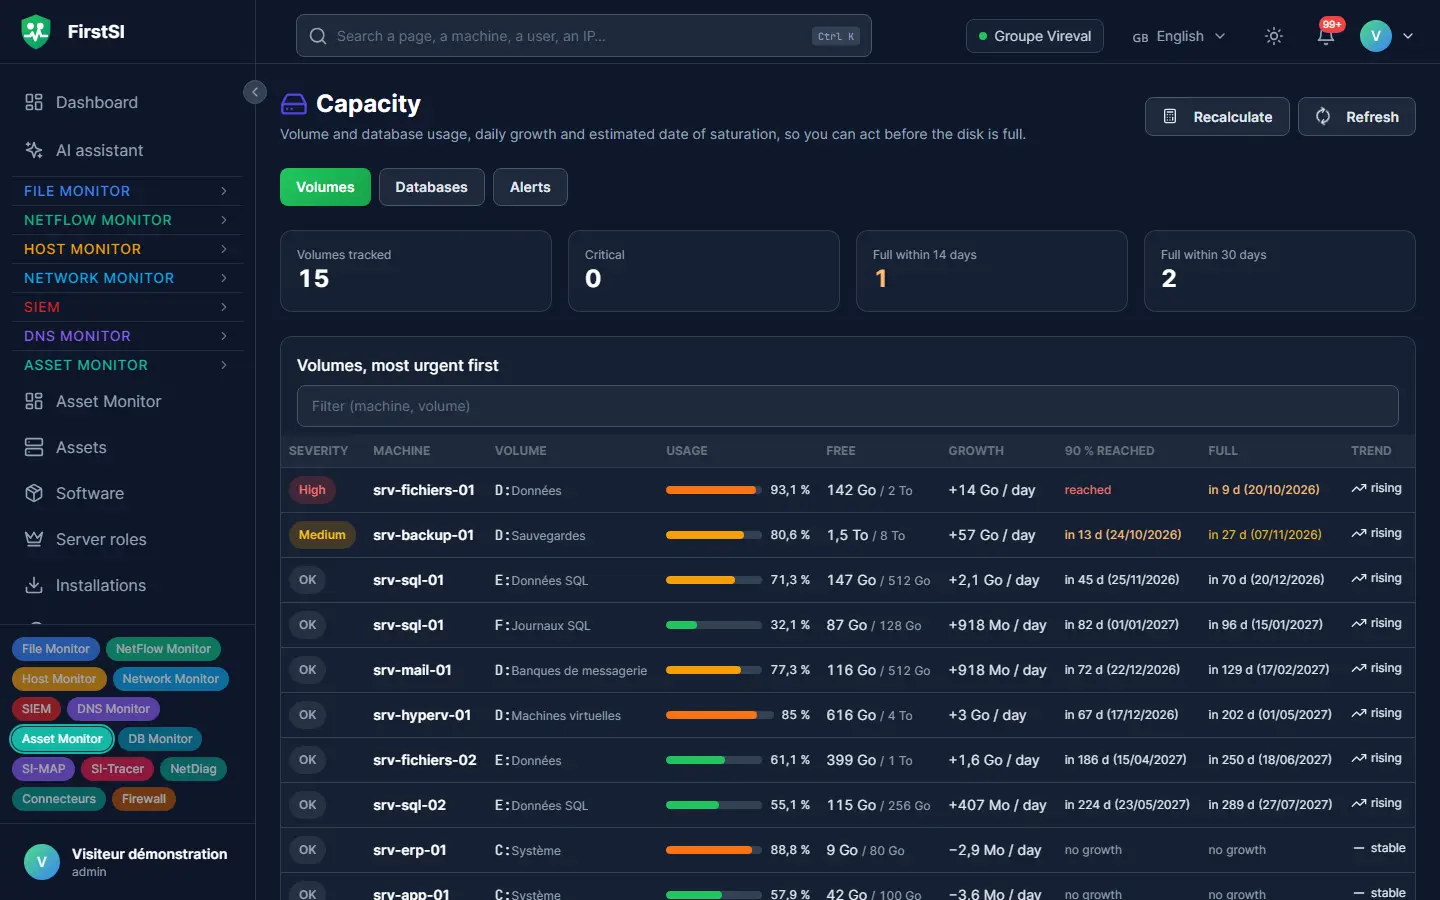1440x900 pixels.
Task: Click the SI-MAP shortcut chip
Action: [x=44, y=769]
